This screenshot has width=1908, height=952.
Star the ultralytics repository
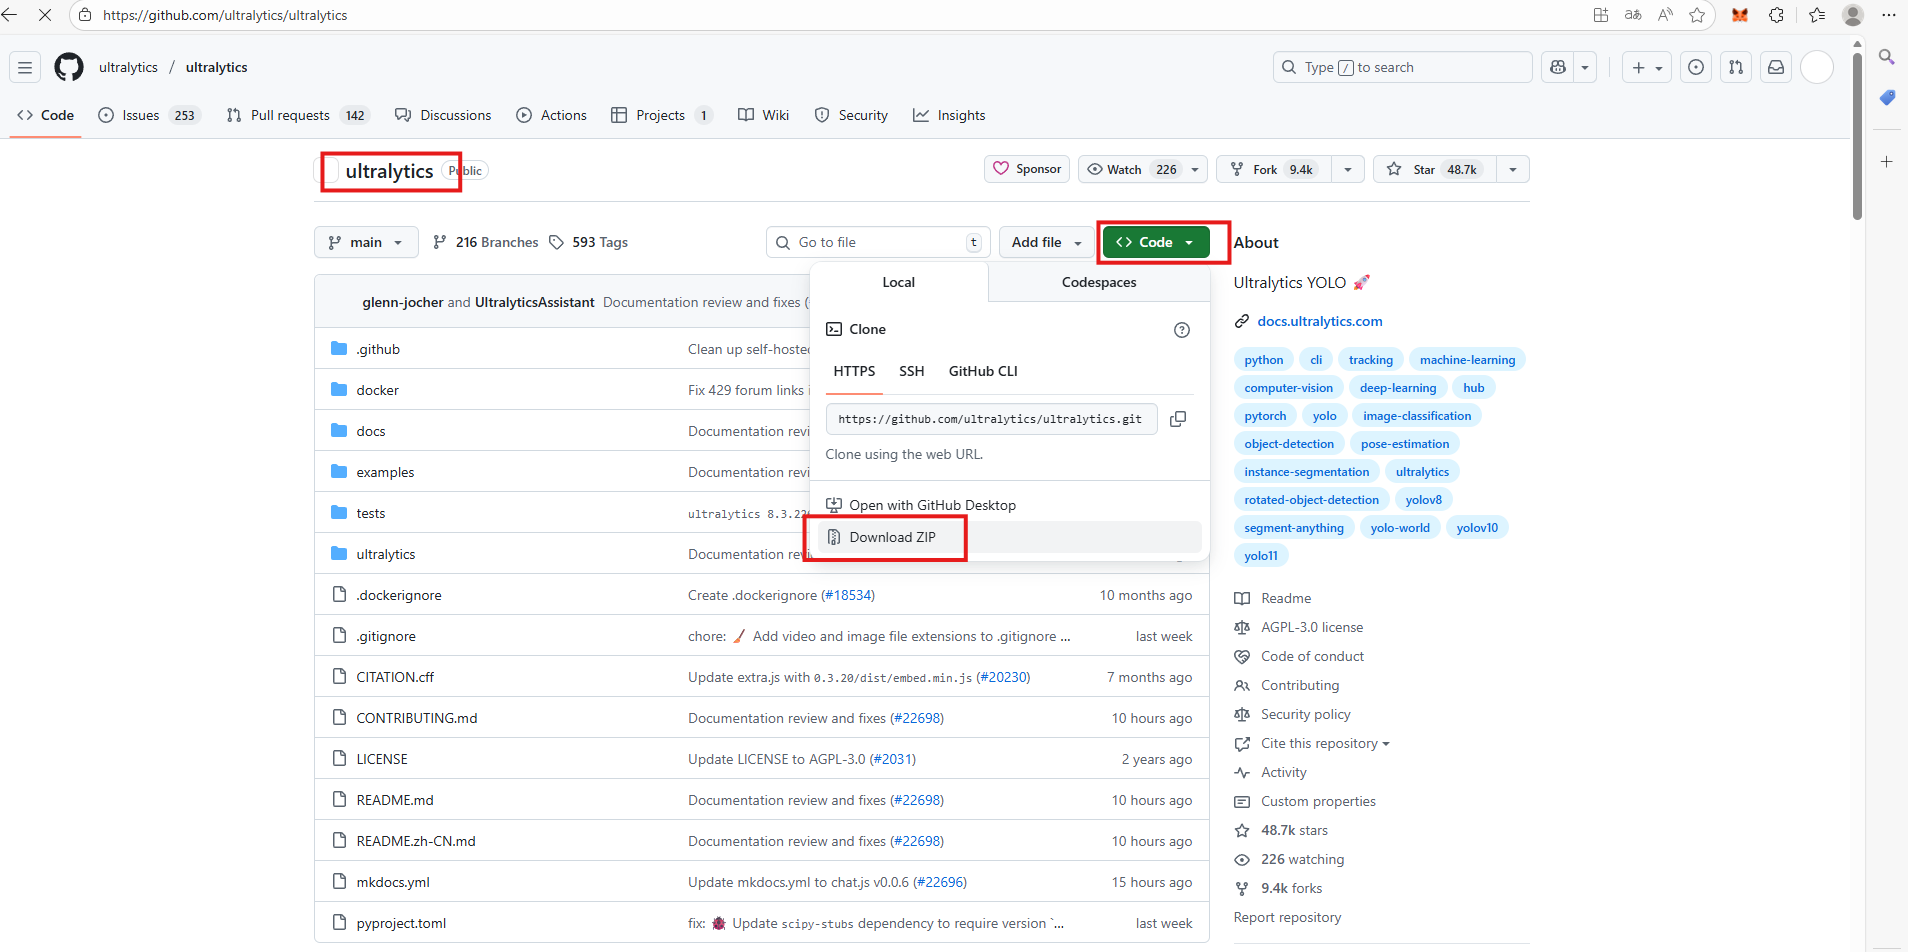[1436, 169]
